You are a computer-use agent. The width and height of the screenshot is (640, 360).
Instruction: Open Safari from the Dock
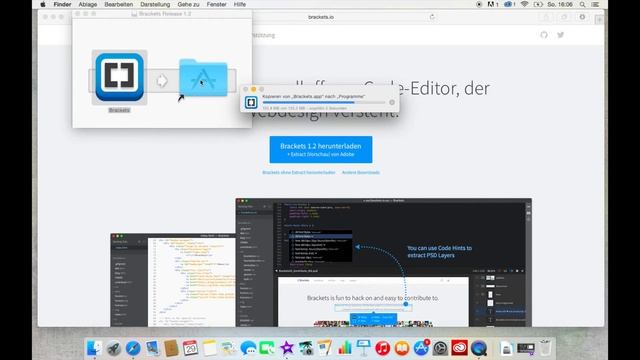[133, 348]
